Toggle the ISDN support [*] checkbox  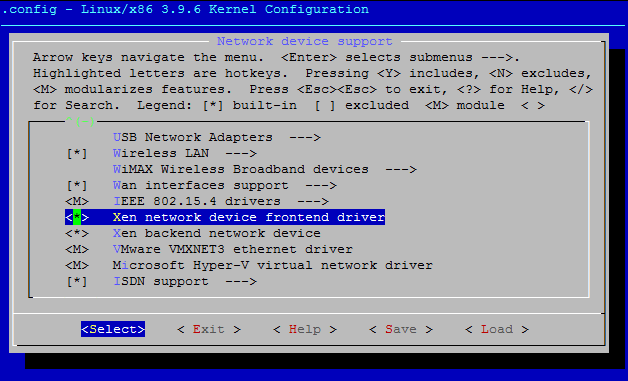click(x=76, y=282)
